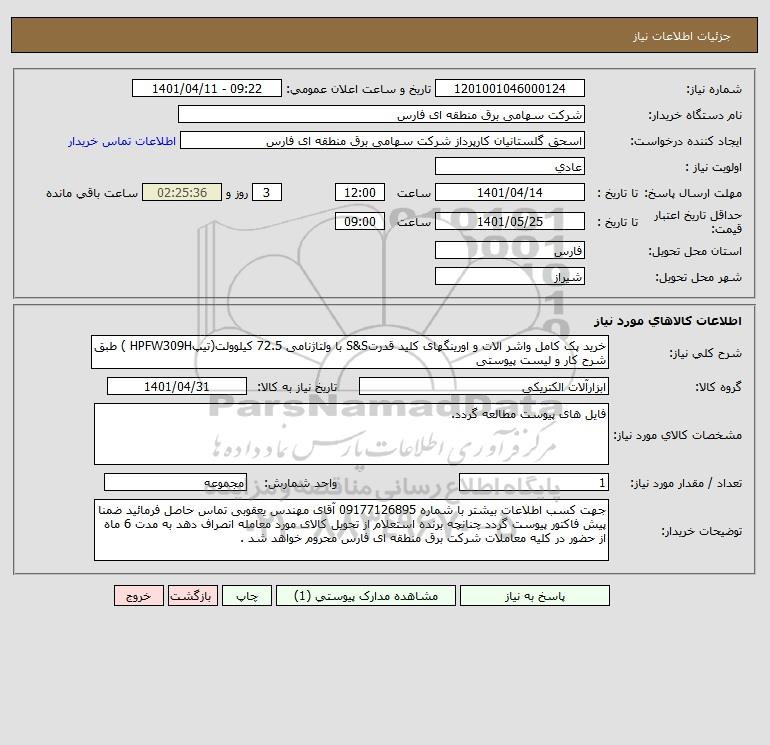770x745 pixels.
Task: Click goods group field ابزارآلات الکتریکی
Action: [484, 386]
